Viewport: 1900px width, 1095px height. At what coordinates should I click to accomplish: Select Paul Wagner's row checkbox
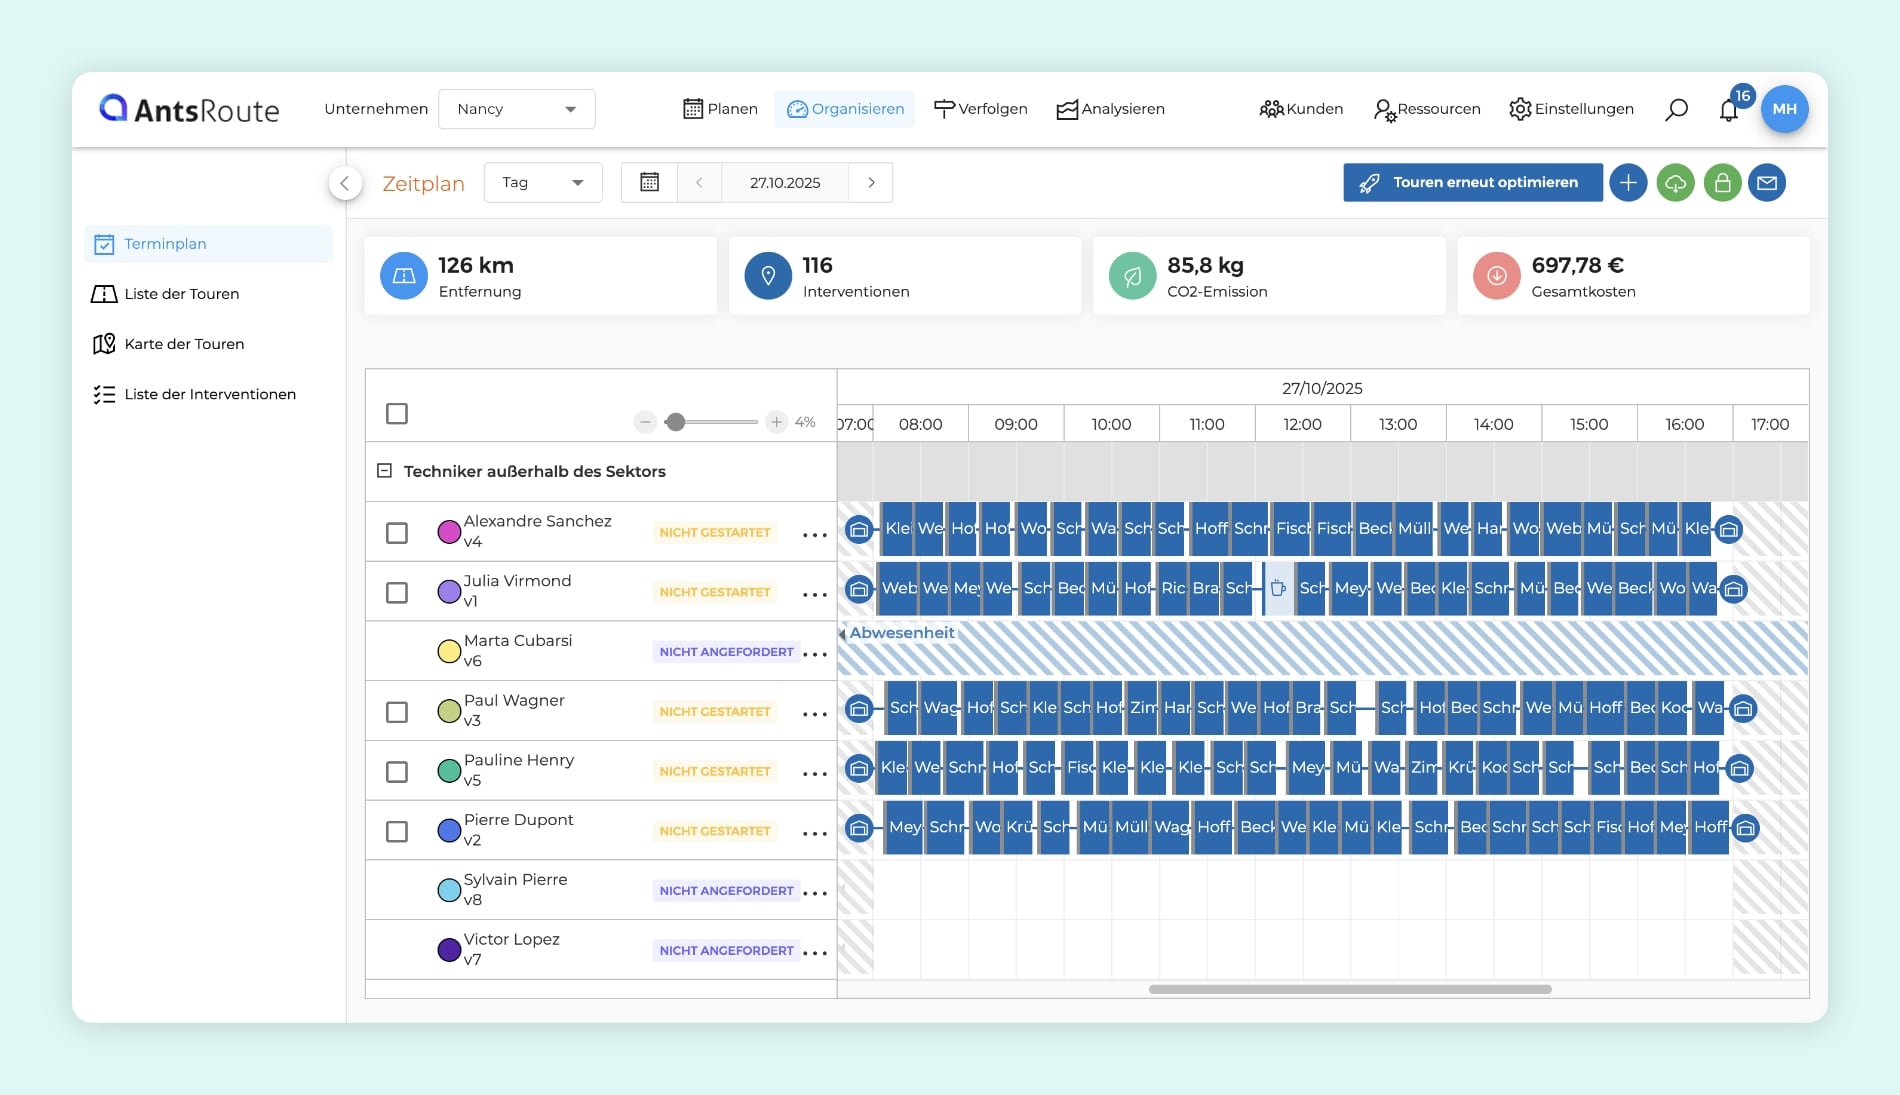397,712
